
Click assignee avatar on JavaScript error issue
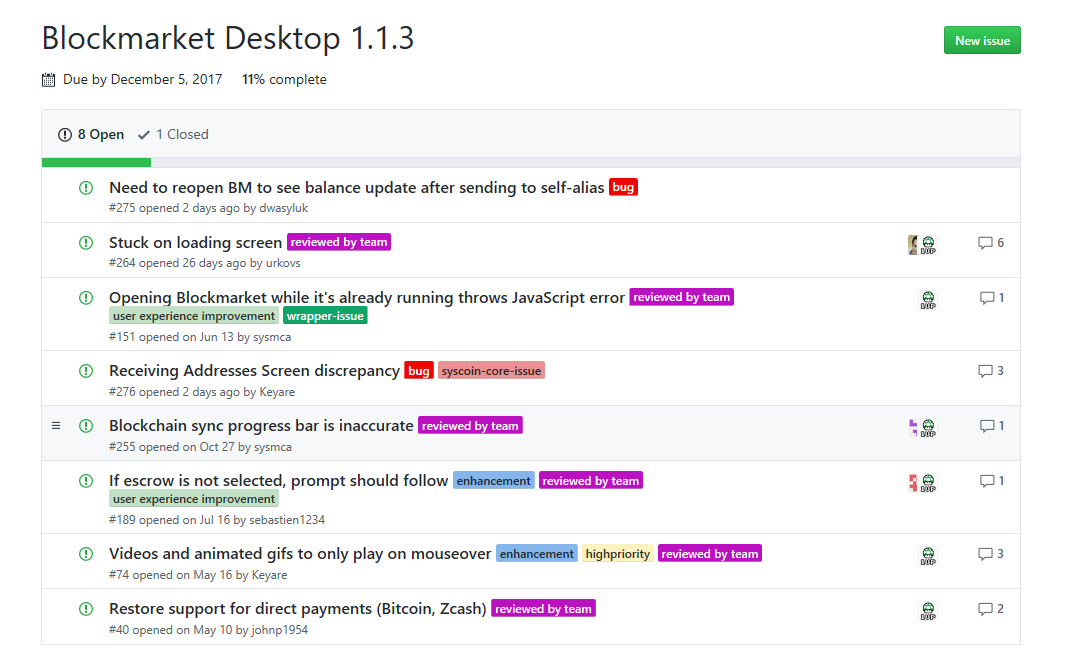pyautogui.click(x=928, y=299)
